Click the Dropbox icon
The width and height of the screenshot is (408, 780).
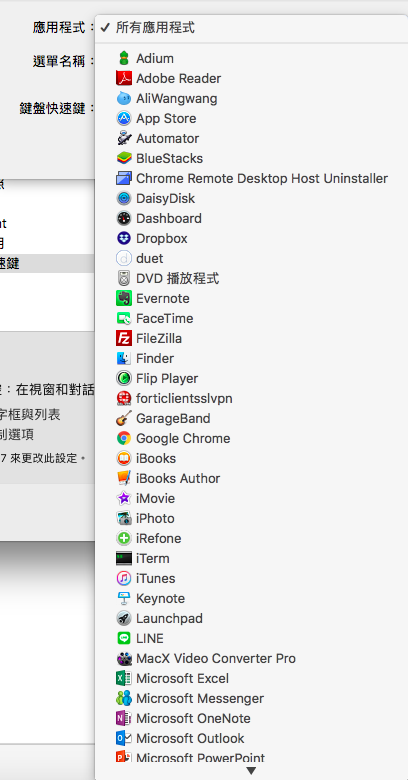123,238
